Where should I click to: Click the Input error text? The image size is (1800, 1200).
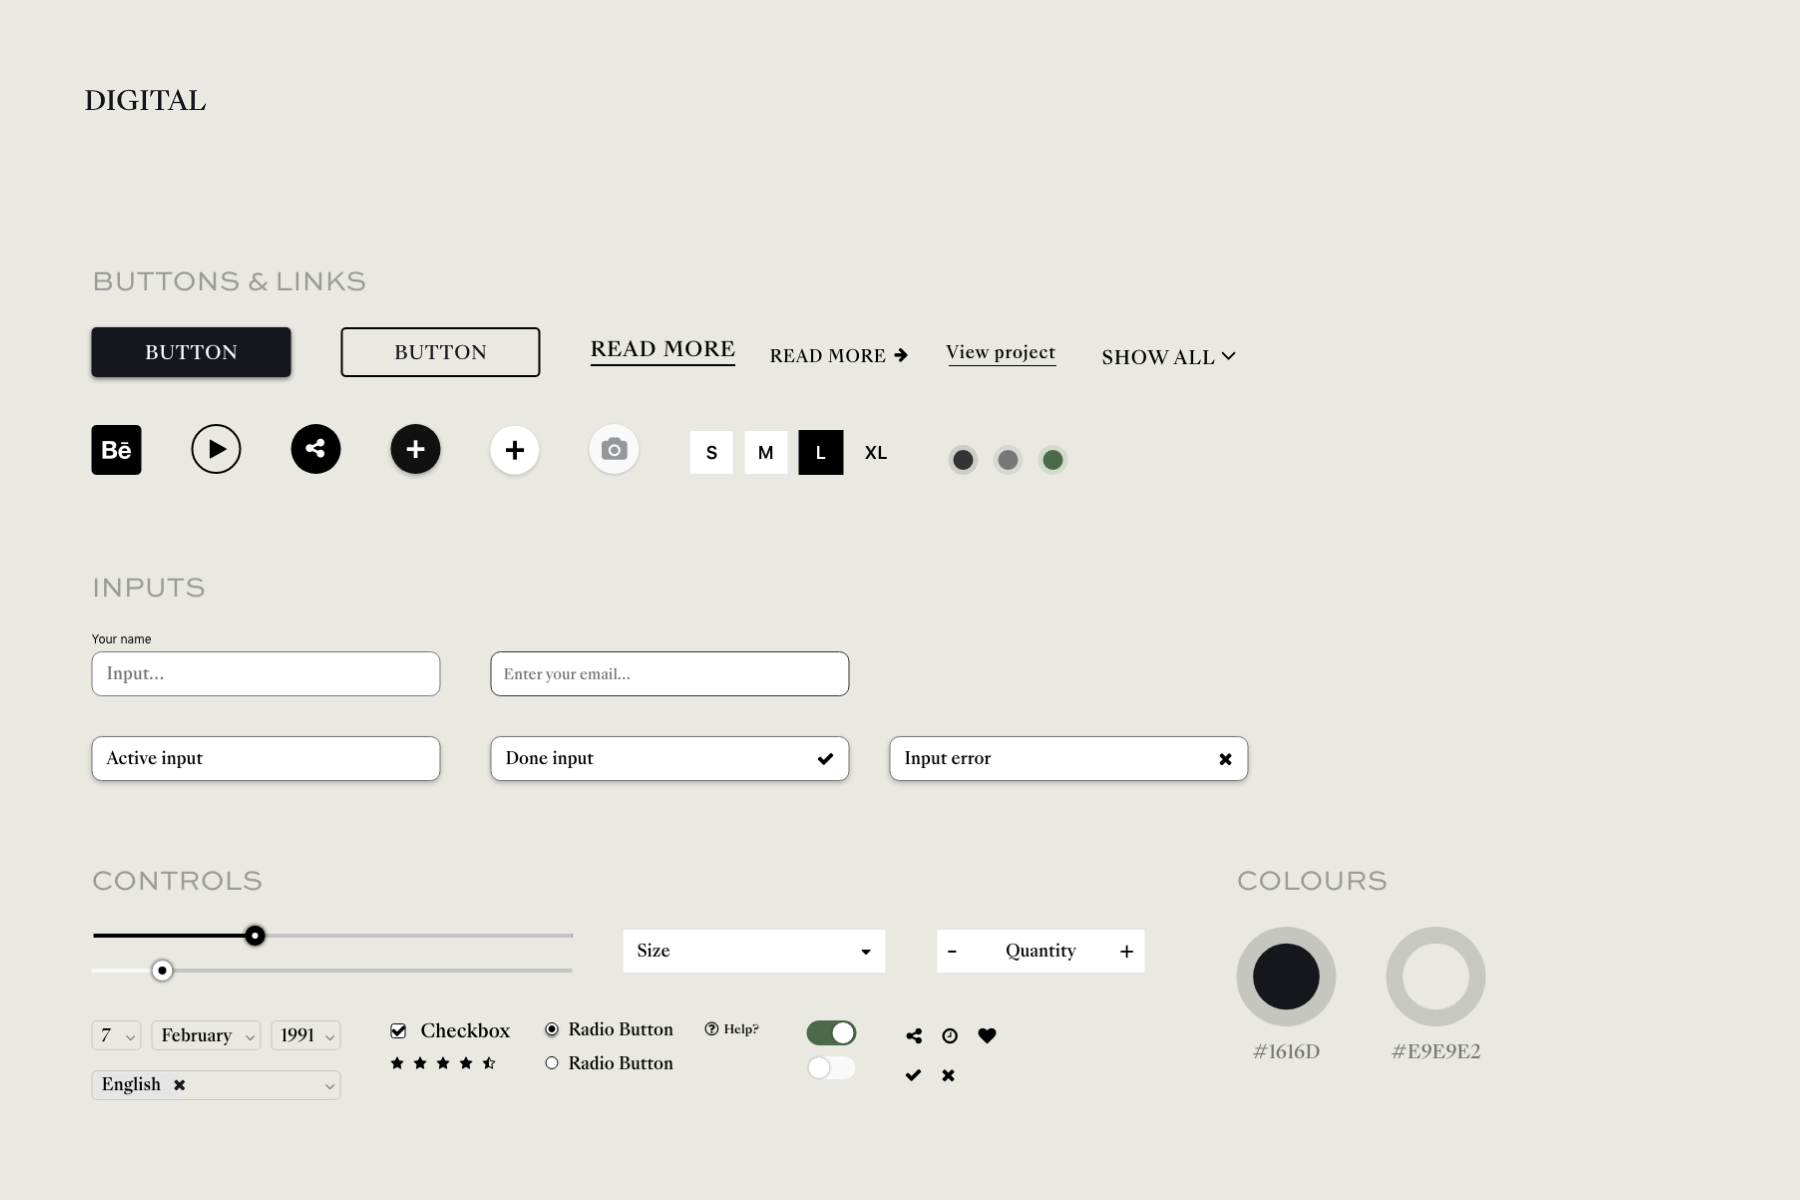[x=947, y=758]
